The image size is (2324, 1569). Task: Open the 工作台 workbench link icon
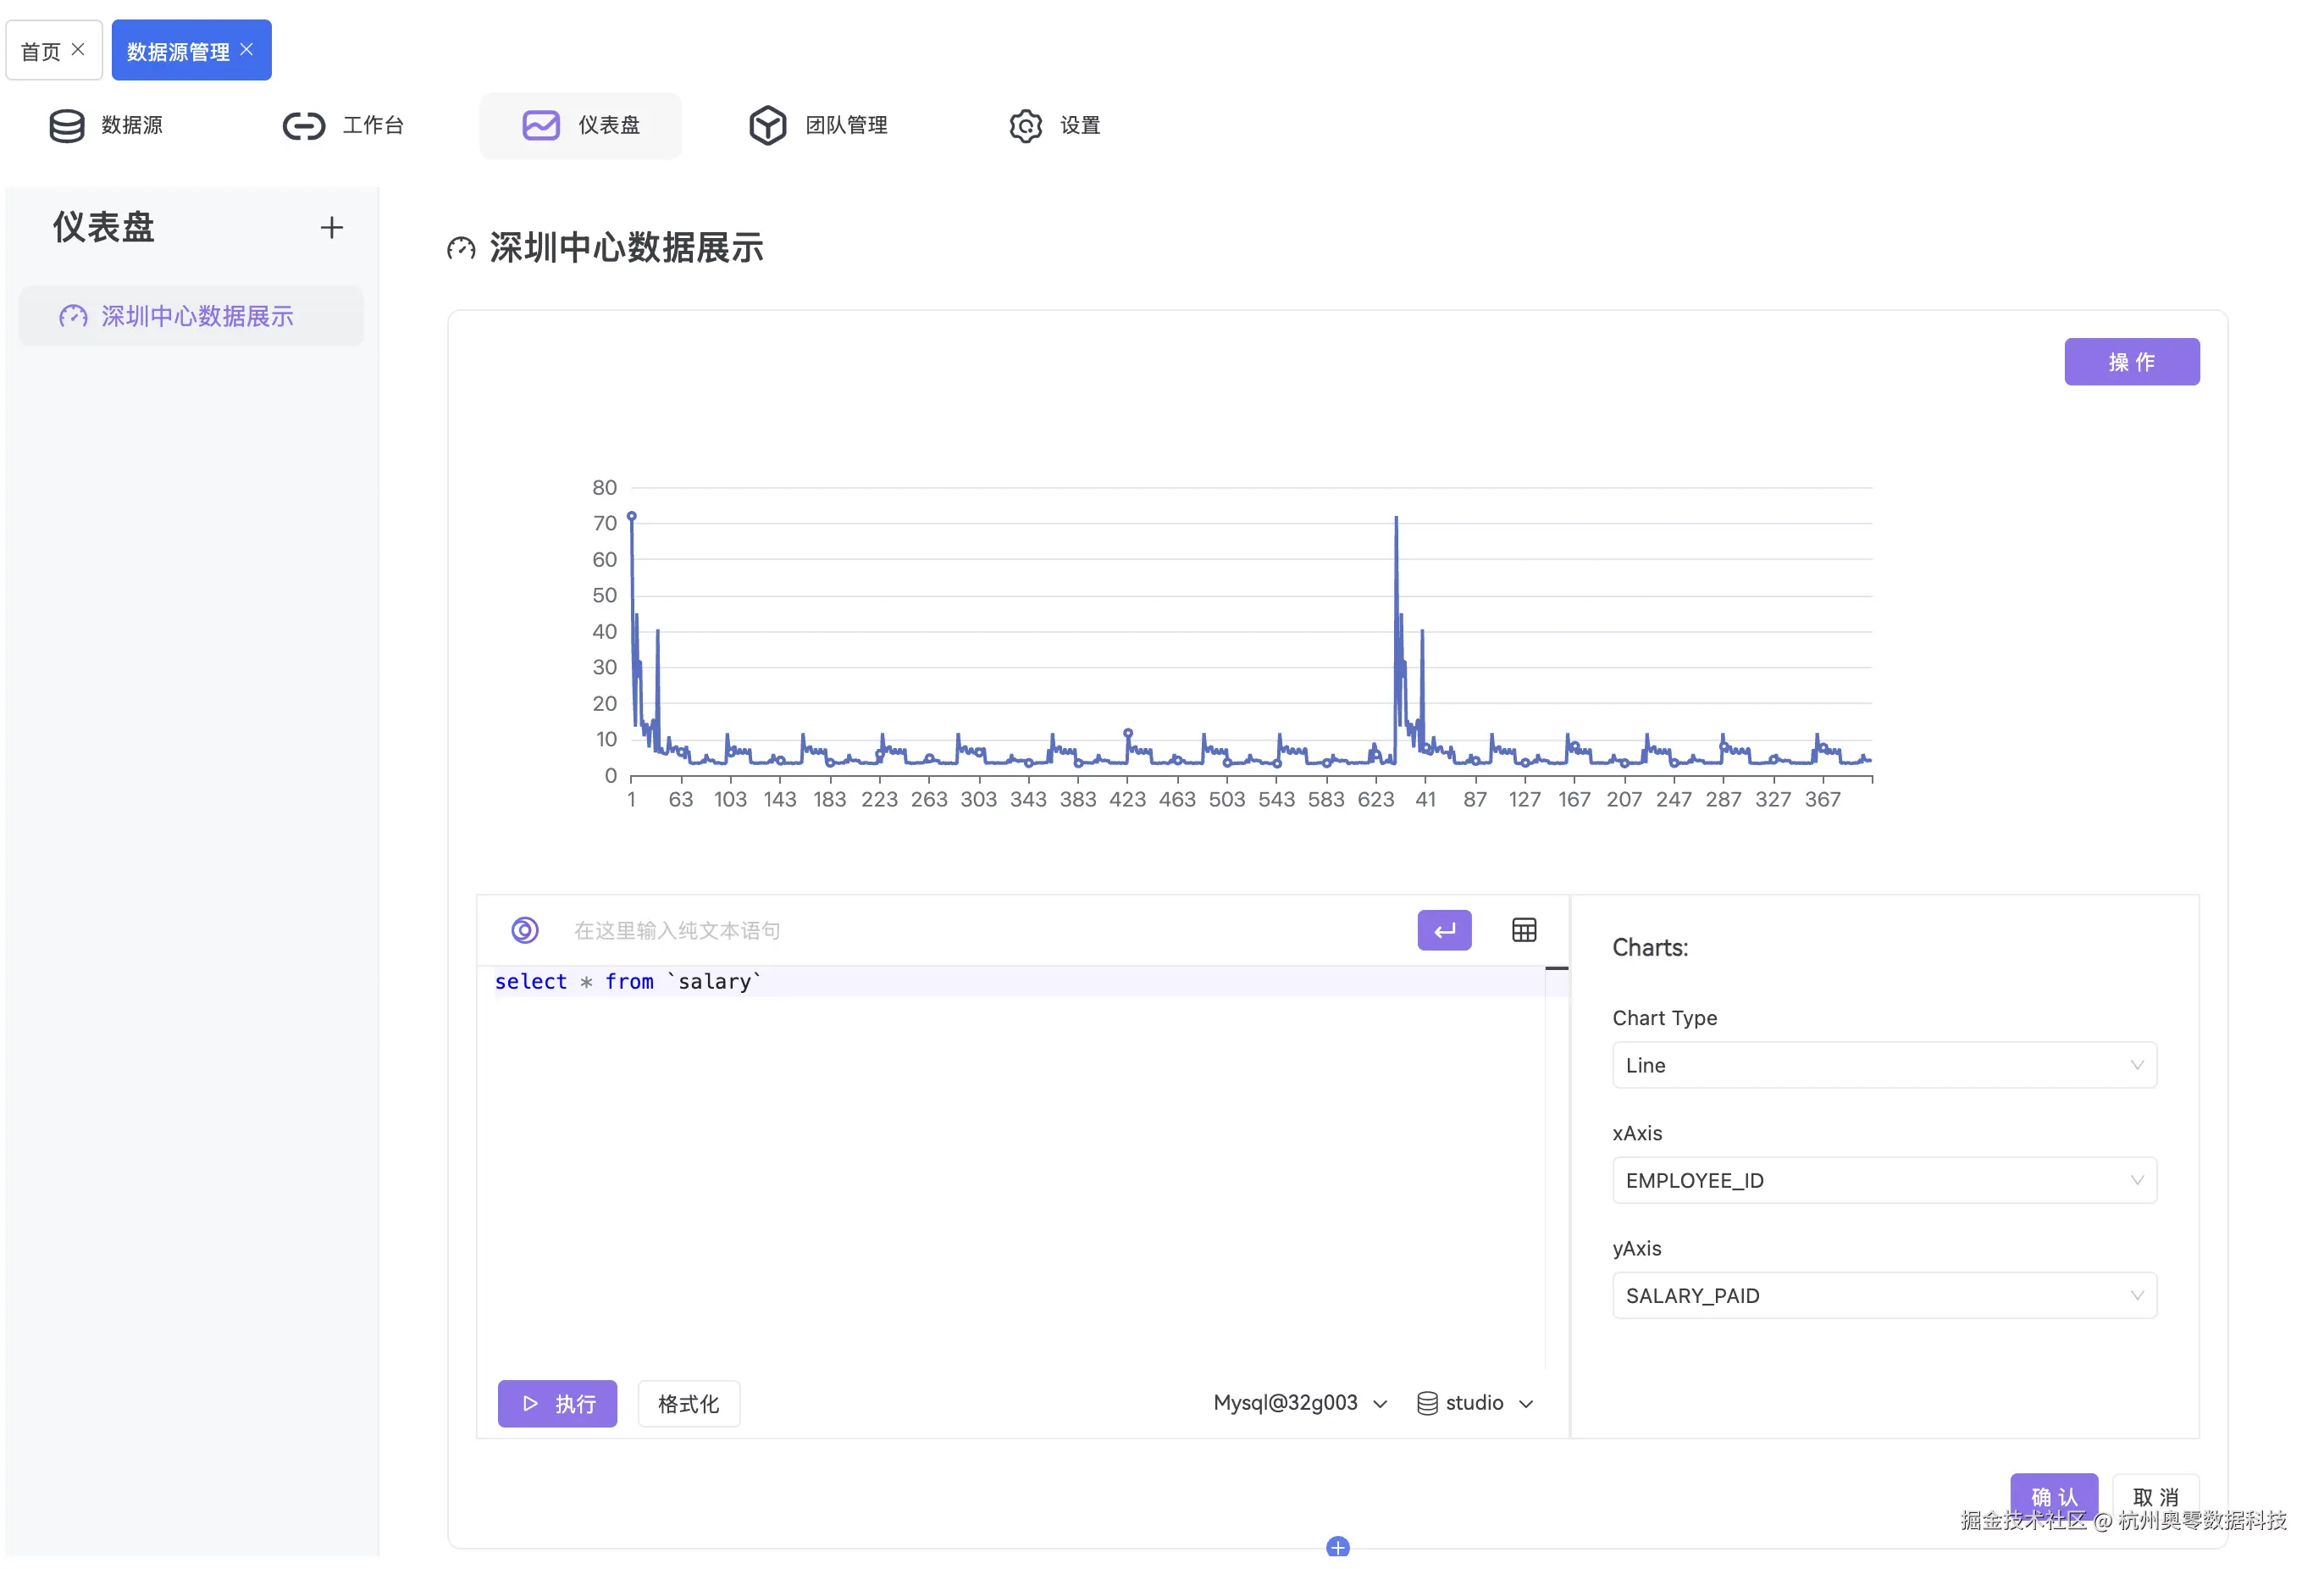(303, 126)
